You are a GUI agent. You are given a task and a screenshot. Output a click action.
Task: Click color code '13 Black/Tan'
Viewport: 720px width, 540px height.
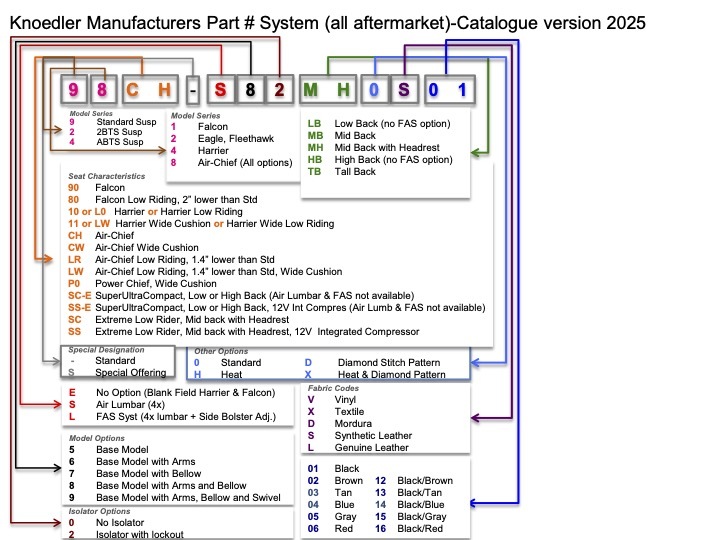pos(409,492)
